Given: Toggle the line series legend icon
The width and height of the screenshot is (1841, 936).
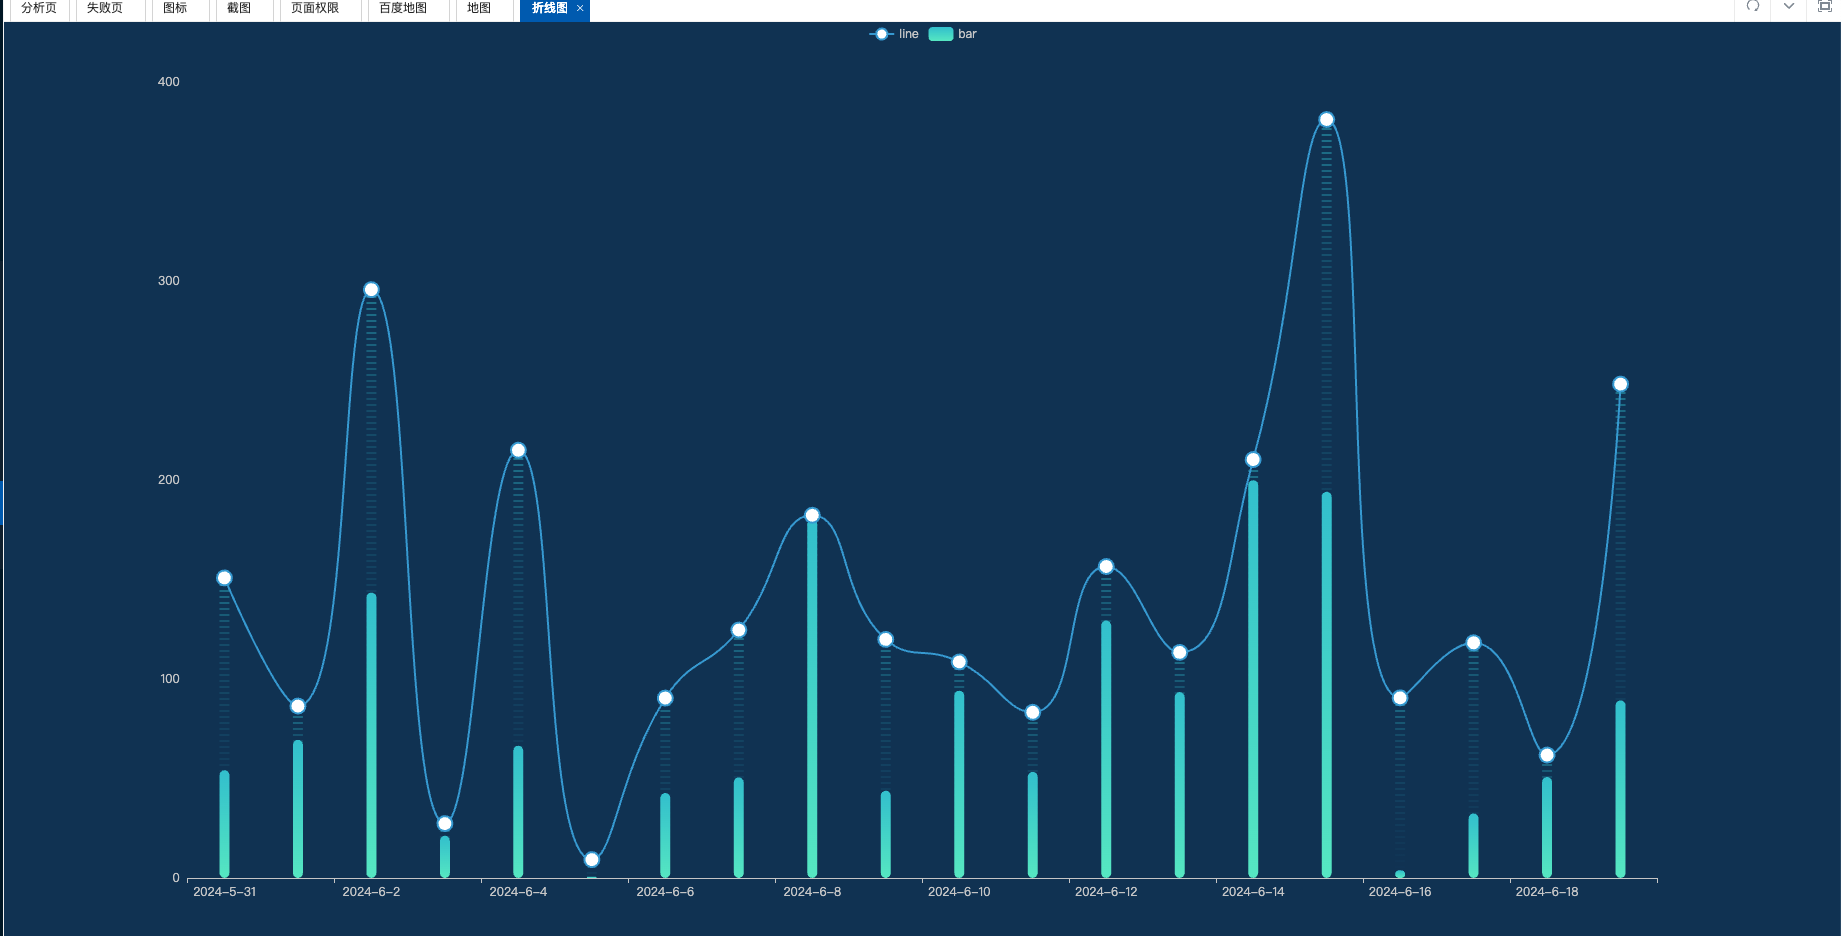Looking at the screenshot, I should point(881,34).
